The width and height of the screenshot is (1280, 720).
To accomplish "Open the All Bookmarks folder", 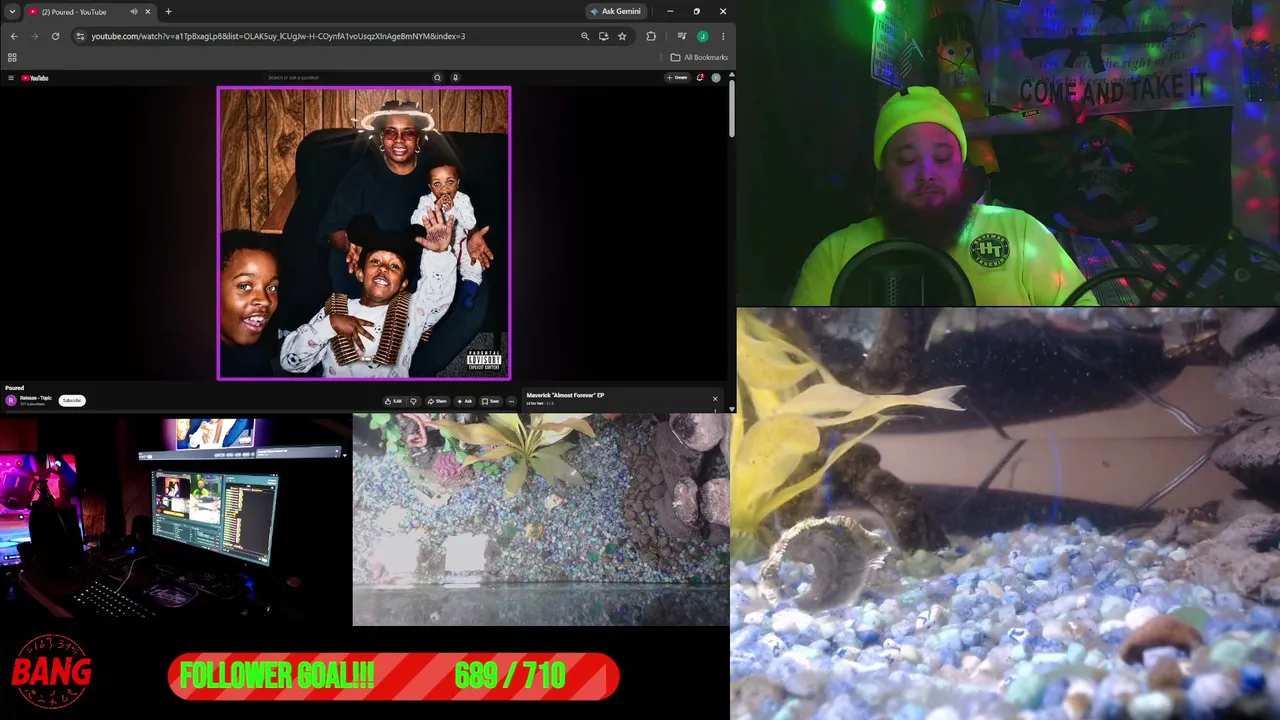I will pyautogui.click(x=700, y=57).
